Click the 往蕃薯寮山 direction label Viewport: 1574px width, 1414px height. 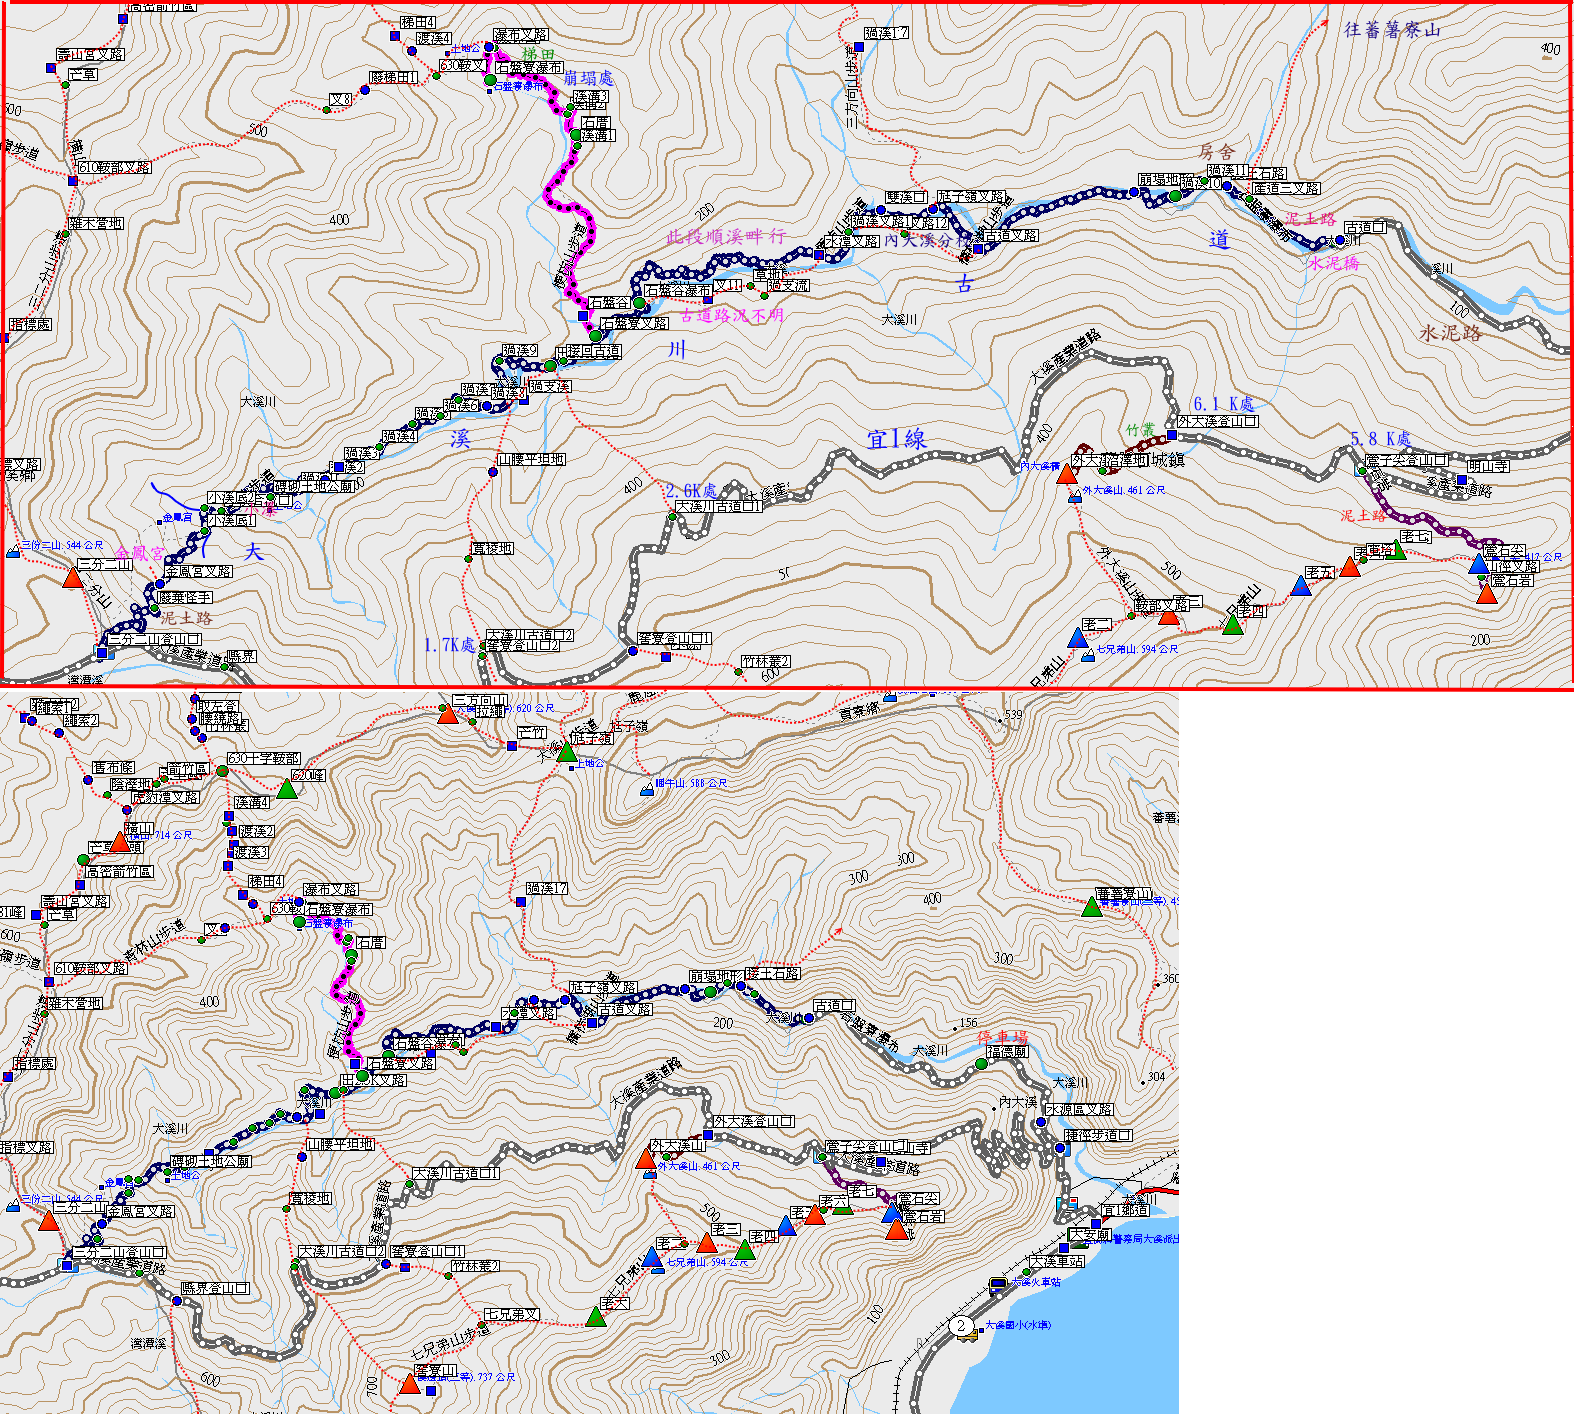[x=1391, y=30]
